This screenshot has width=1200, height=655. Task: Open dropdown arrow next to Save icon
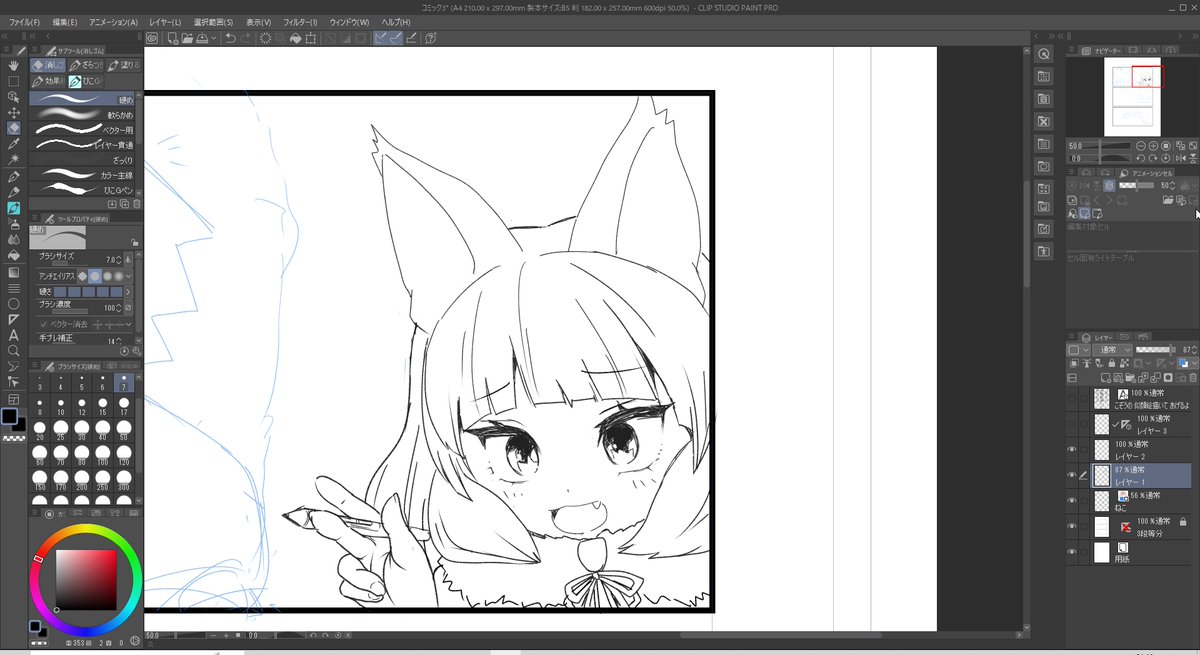pos(214,38)
